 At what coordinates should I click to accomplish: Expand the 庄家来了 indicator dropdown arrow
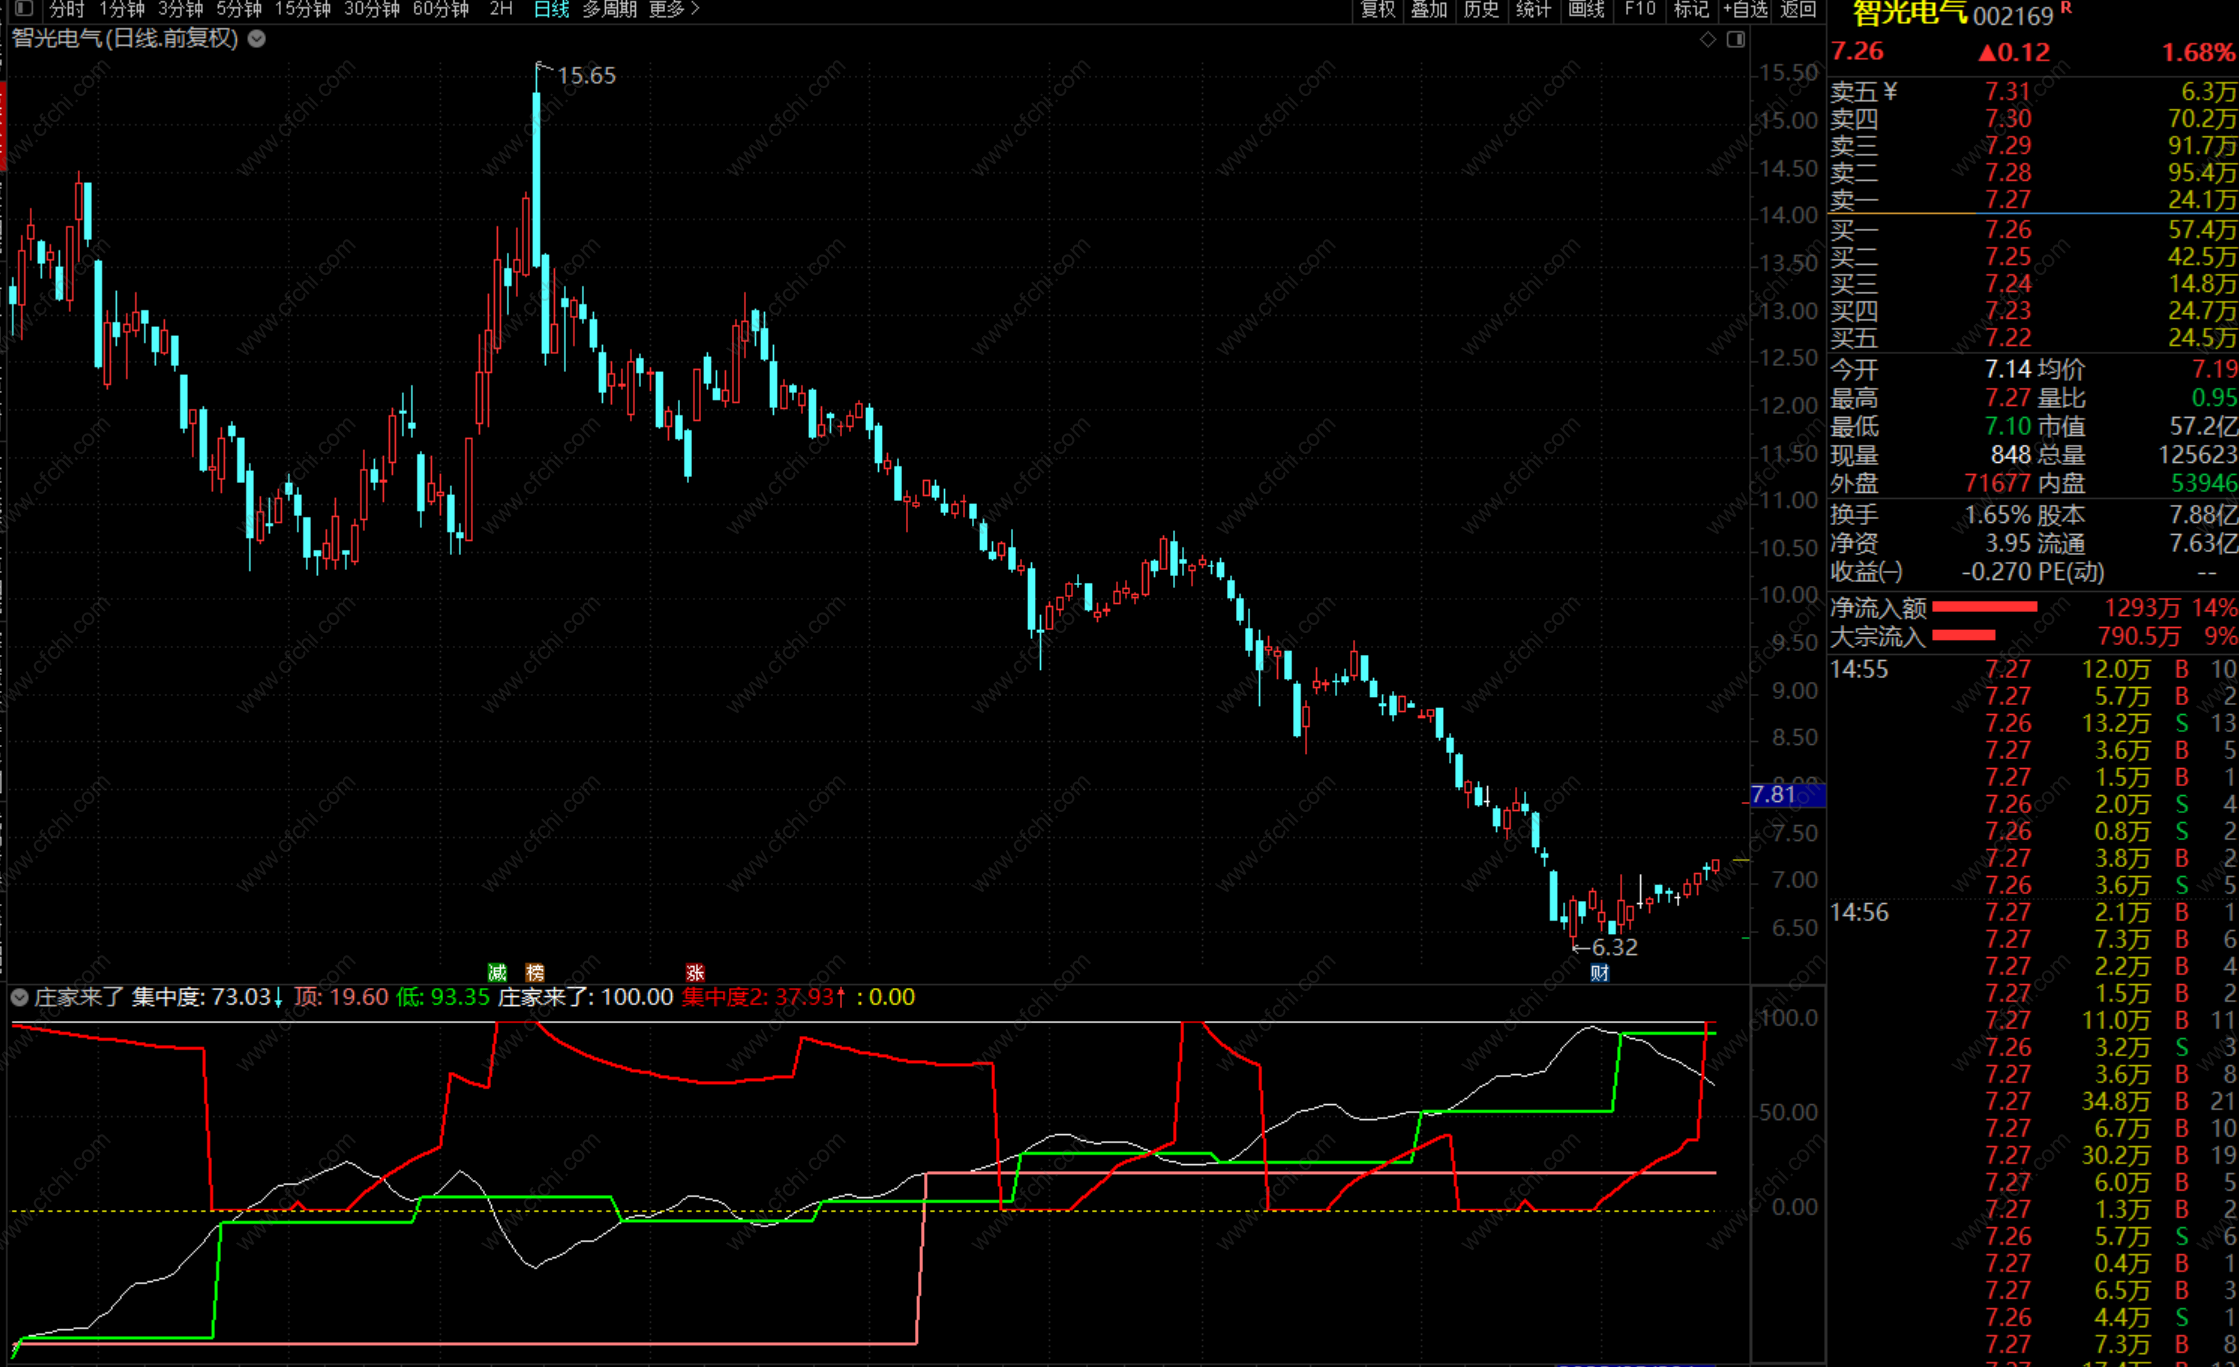19,997
